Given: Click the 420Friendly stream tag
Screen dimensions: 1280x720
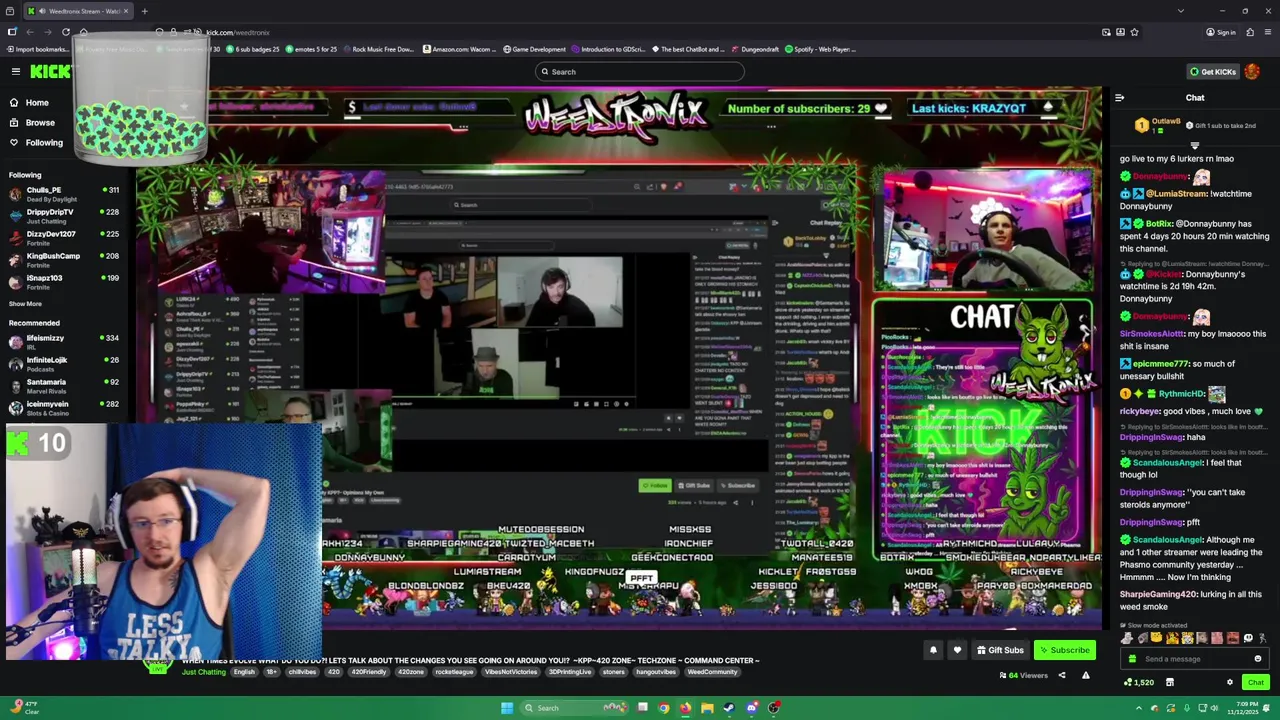Looking at the screenshot, I should tap(370, 672).
